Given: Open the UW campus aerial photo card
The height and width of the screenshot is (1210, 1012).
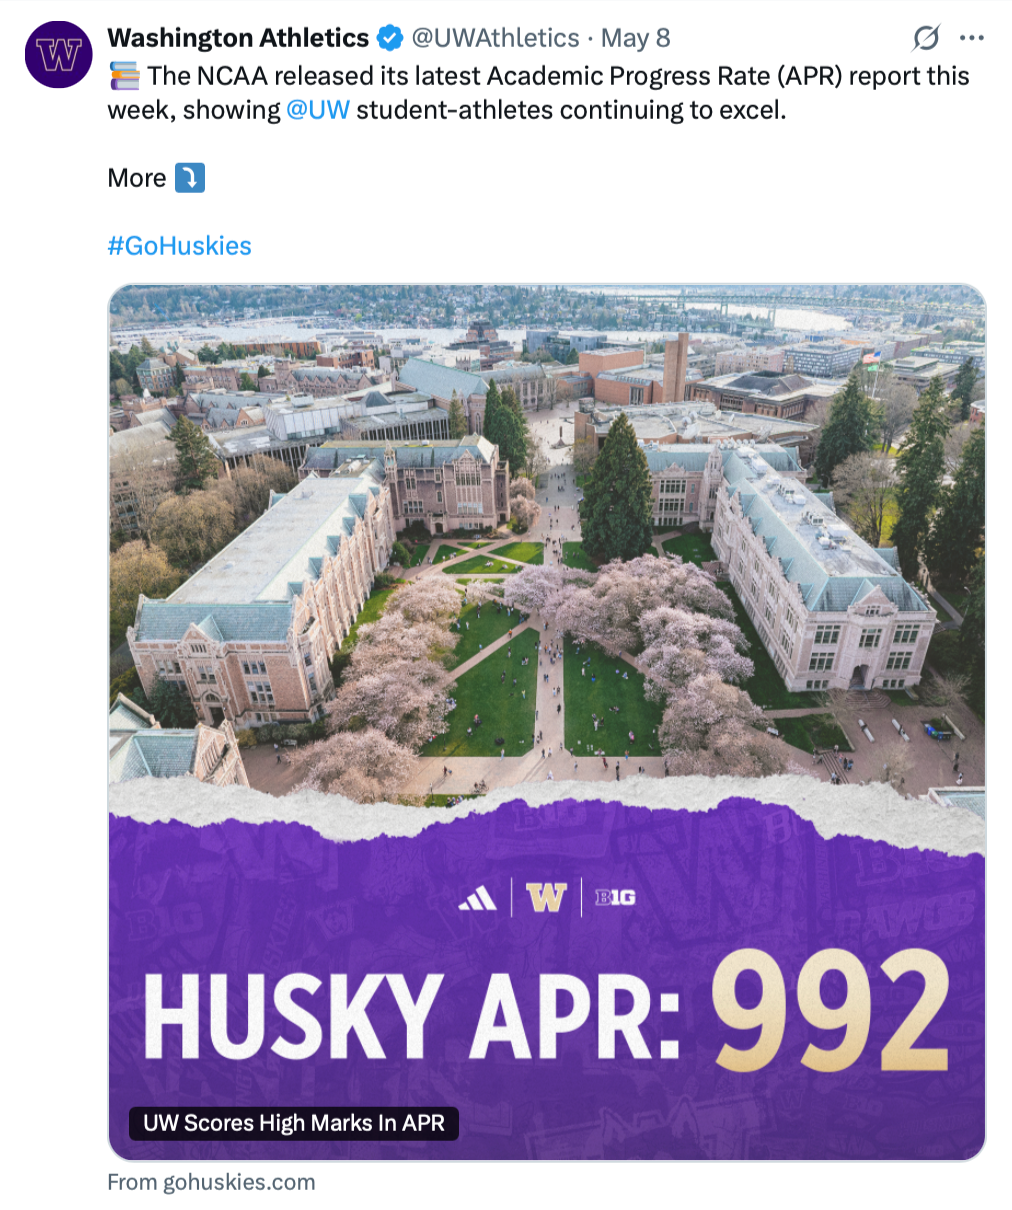Looking at the screenshot, I should click(547, 722).
